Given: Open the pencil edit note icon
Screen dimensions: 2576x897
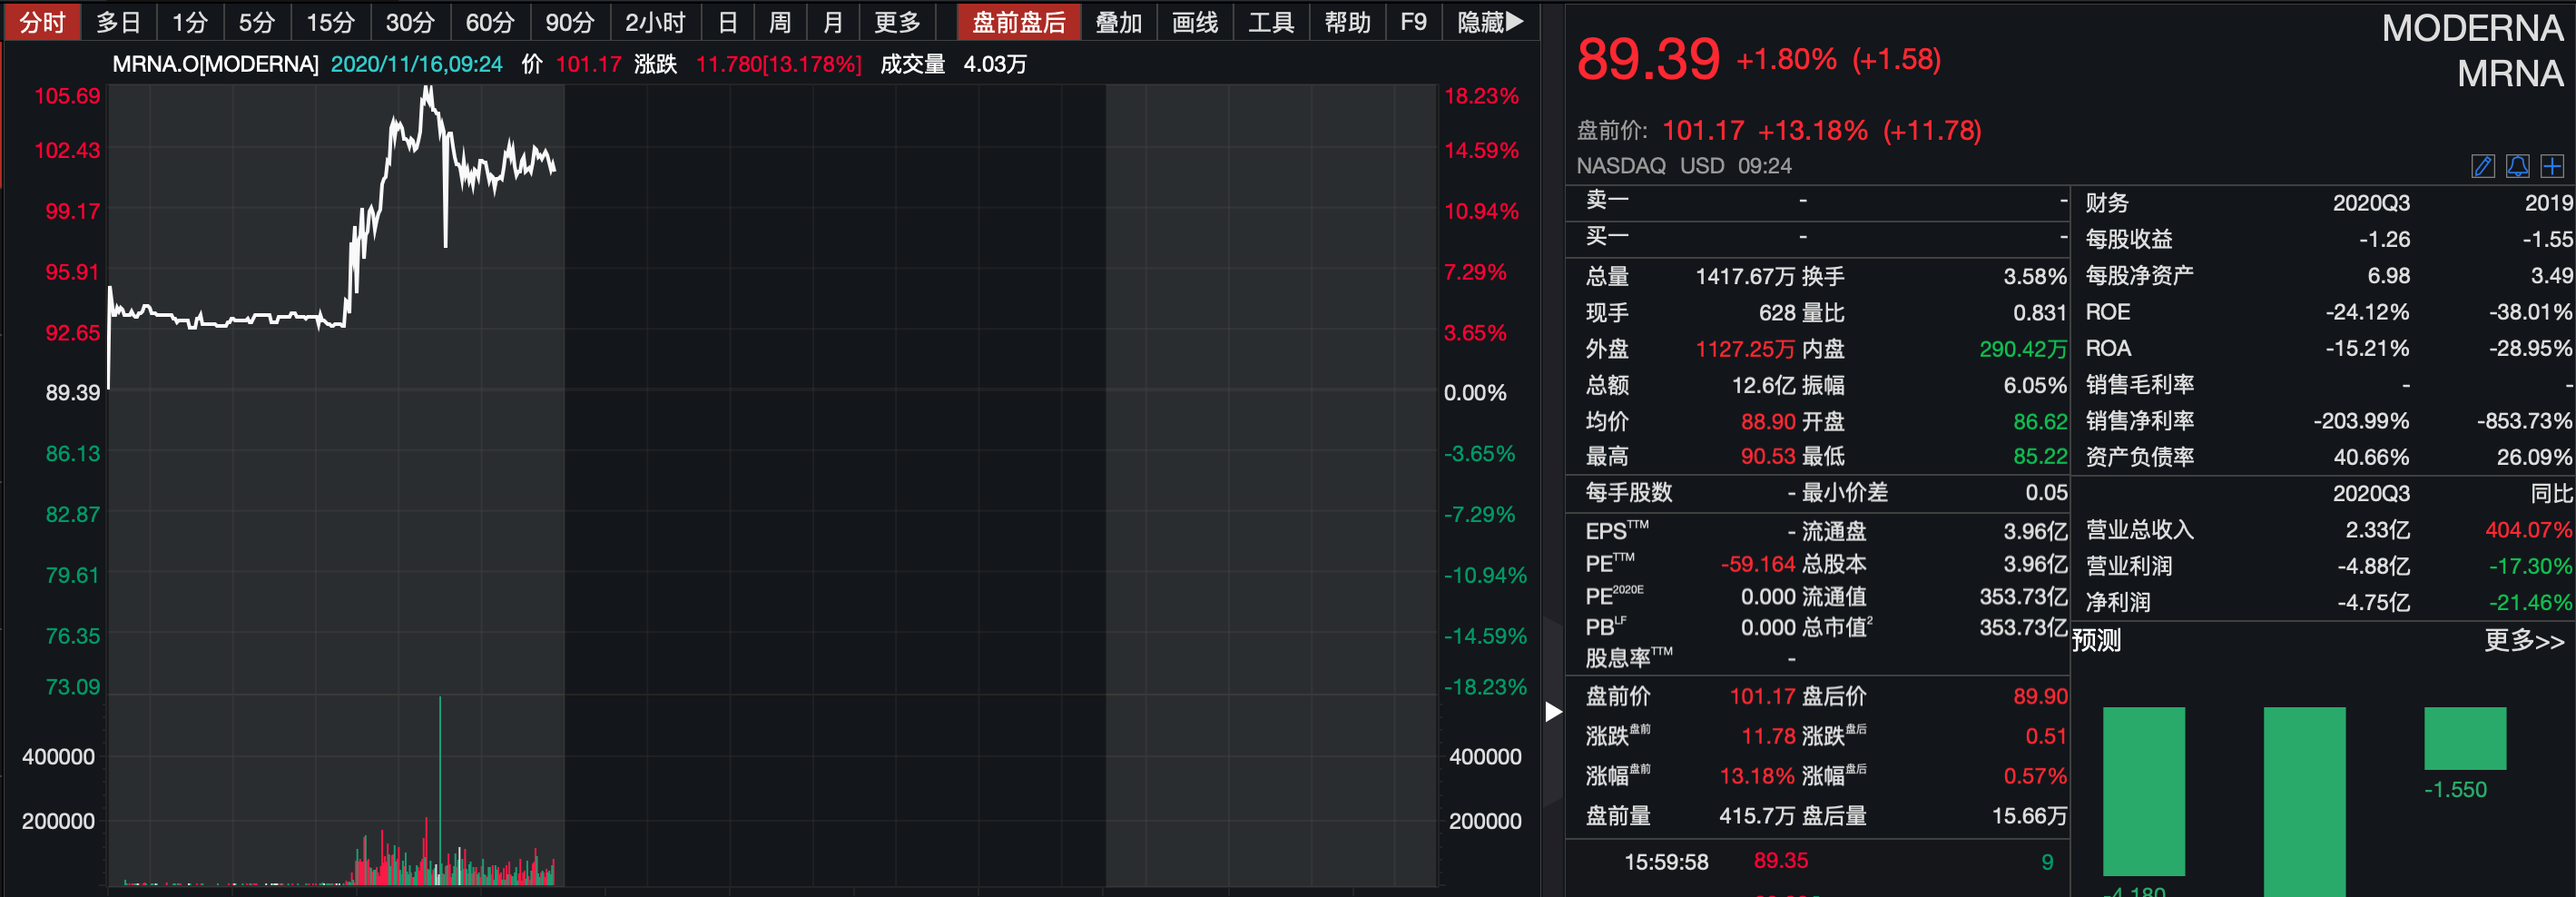Looking at the screenshot, I should (x=2483, y=166).
